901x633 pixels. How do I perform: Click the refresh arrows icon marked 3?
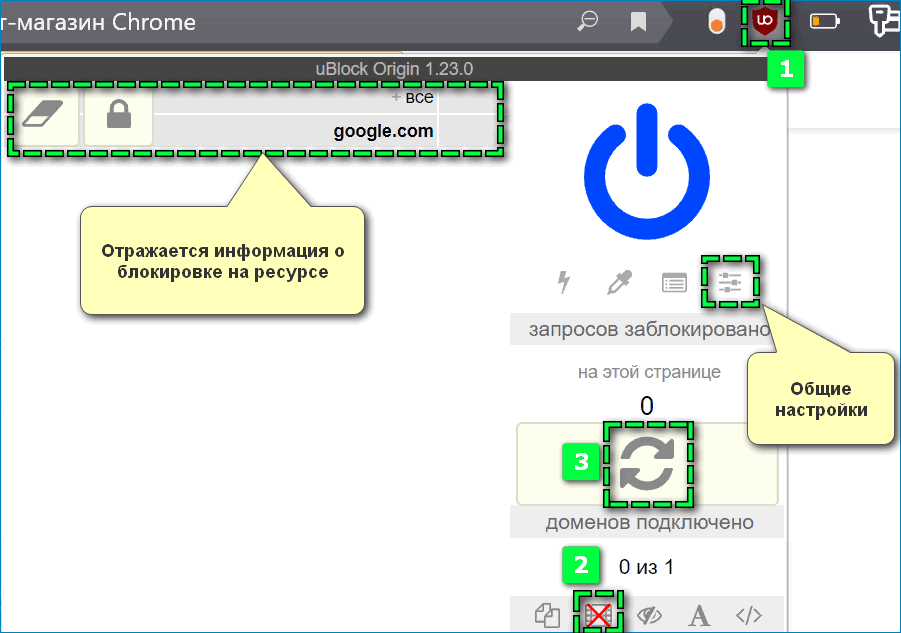pyautogui.click(x=647, y=464)
